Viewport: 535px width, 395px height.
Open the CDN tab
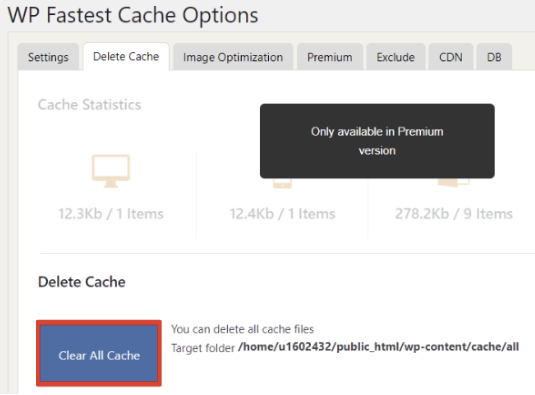pyautogui.click(x=451, y=57)
